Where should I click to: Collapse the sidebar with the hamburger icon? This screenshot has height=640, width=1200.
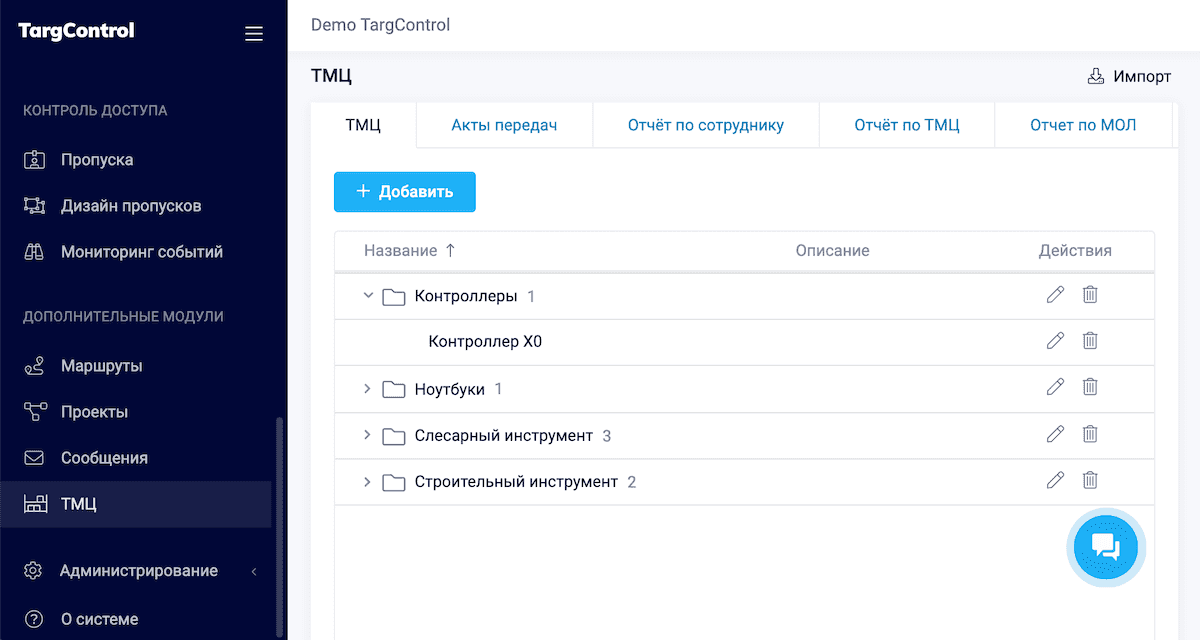tap(253, 33)
